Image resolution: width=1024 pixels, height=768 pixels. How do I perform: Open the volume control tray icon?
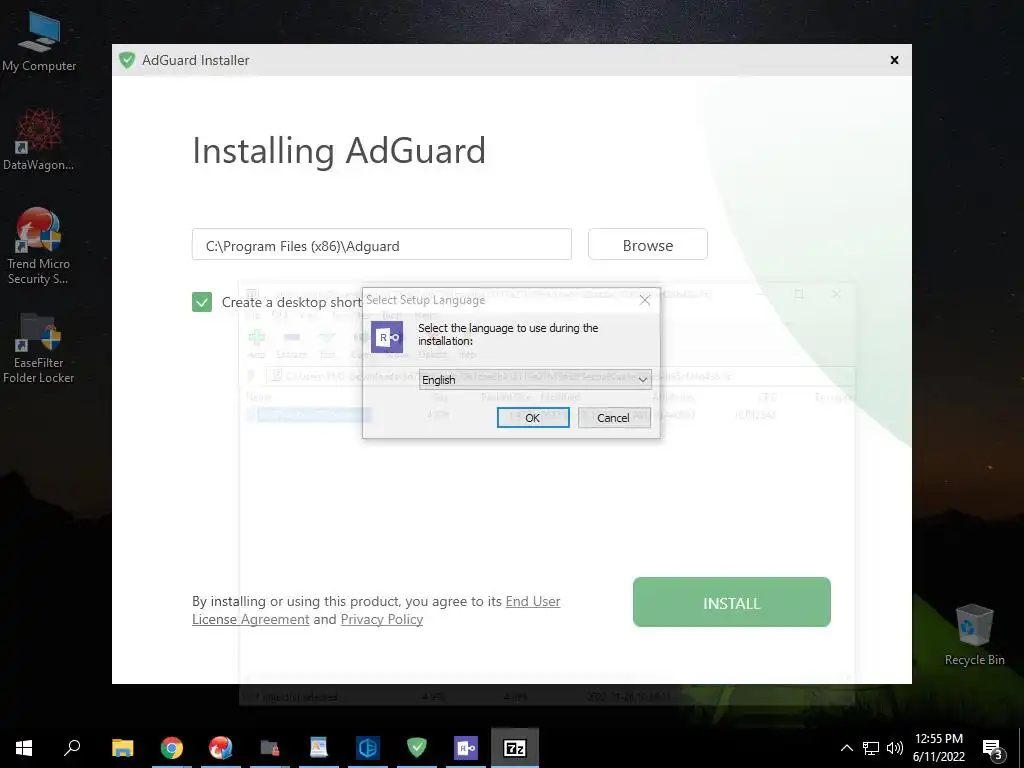click(x=895, y=748)
